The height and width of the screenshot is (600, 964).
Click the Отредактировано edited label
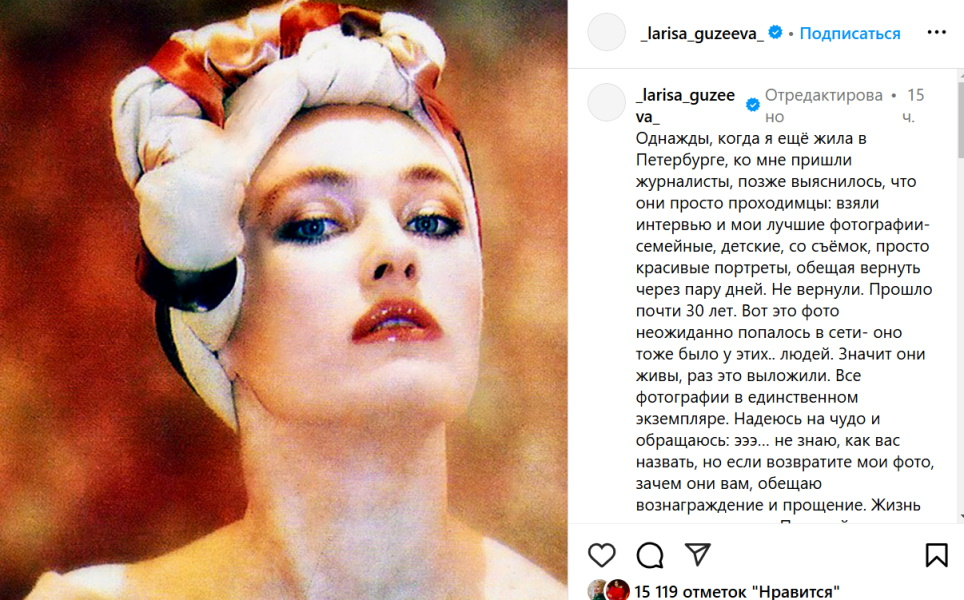(824, 106)
